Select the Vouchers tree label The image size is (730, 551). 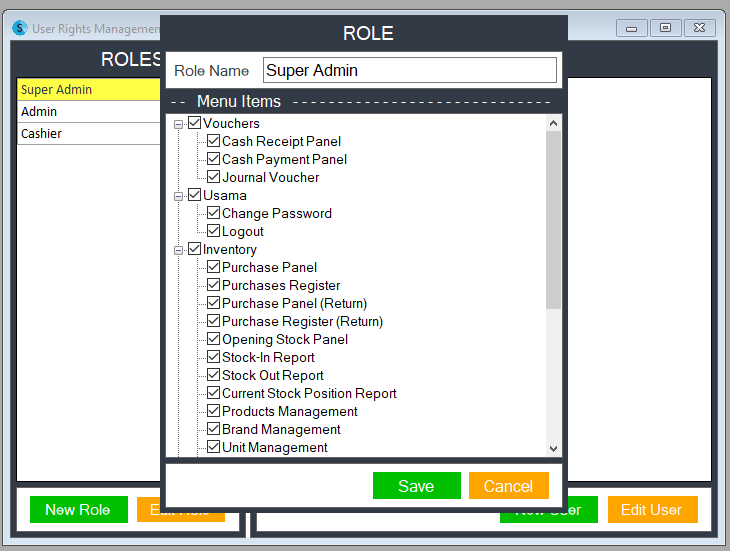(x=231, y=123)
